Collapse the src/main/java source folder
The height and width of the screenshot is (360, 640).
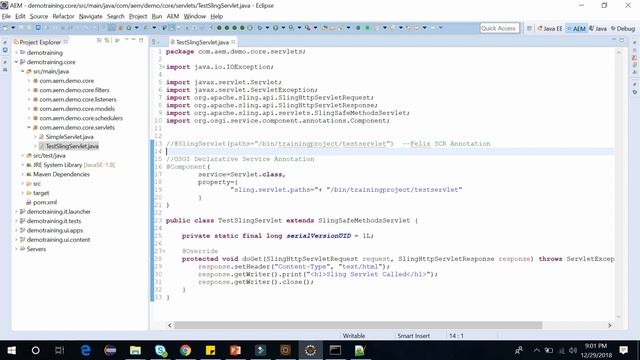pos(23,71)
